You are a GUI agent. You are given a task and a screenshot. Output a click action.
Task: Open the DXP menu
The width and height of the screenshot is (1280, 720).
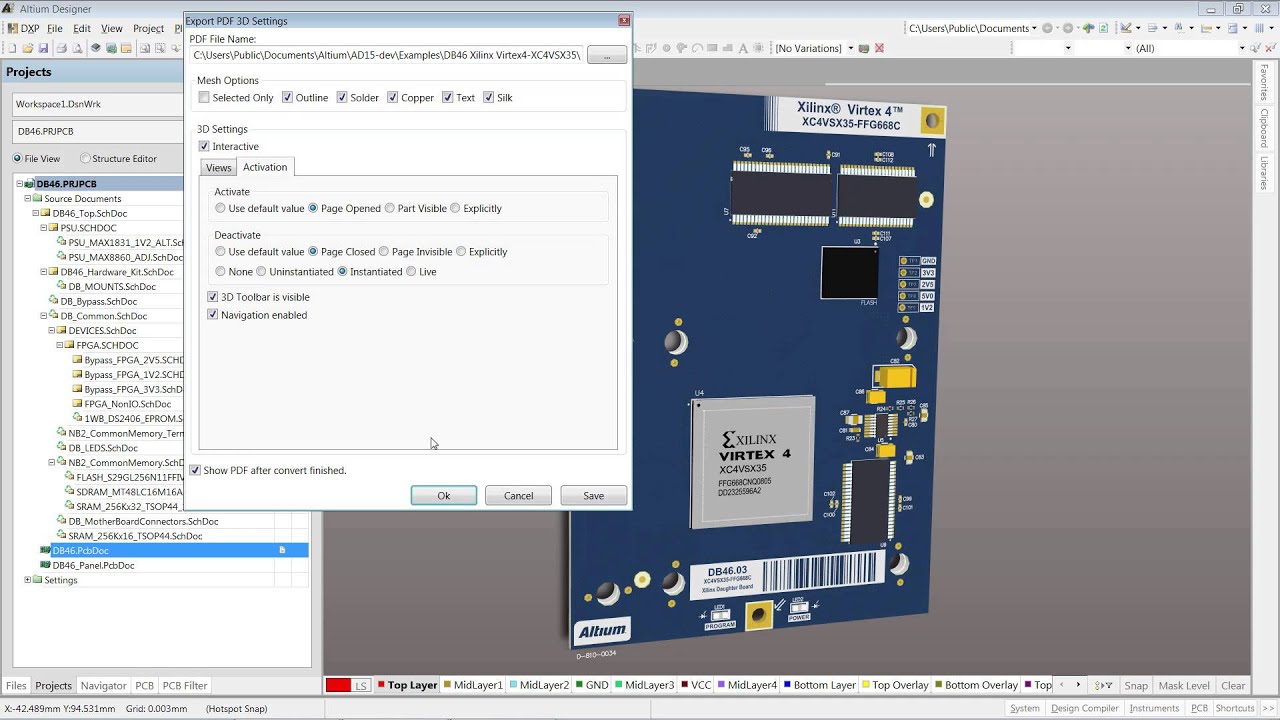(x=23, y=29)
